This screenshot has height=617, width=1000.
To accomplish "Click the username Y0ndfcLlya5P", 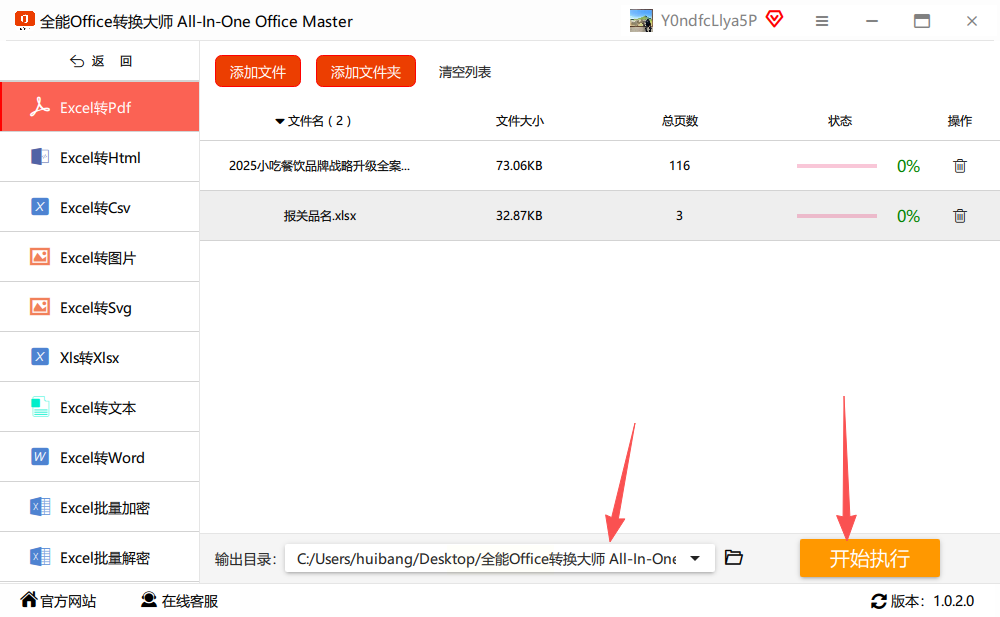I will [709, 20].
